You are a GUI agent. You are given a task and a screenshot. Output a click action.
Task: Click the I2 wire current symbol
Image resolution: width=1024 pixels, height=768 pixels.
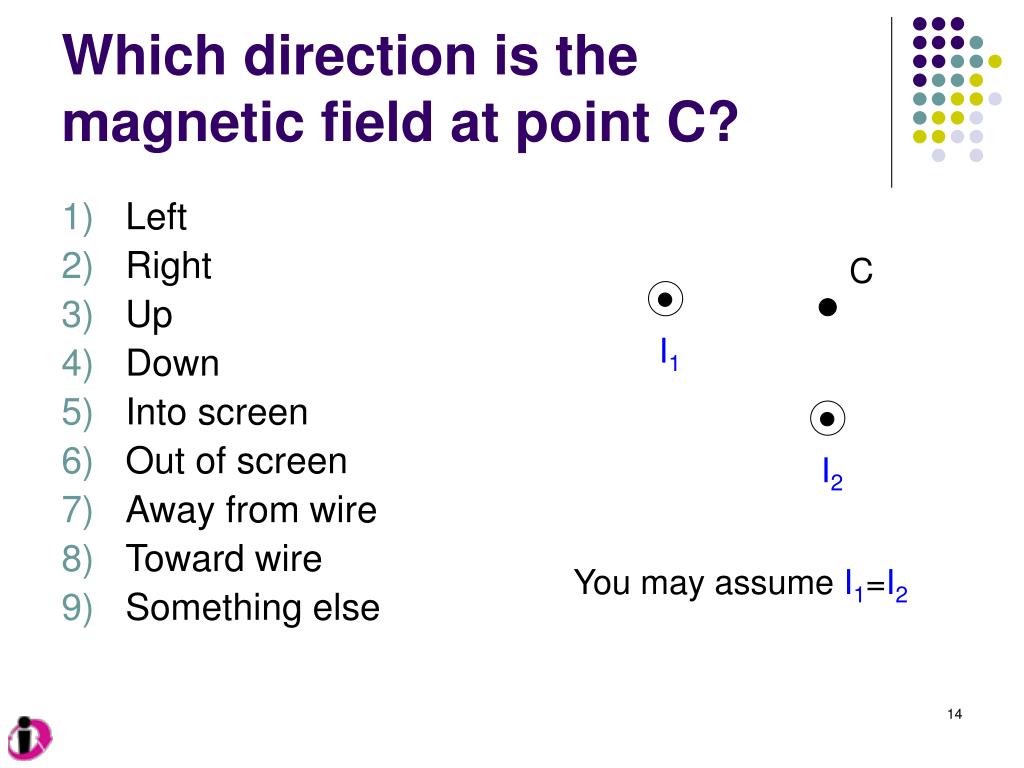tap(827, 418)
